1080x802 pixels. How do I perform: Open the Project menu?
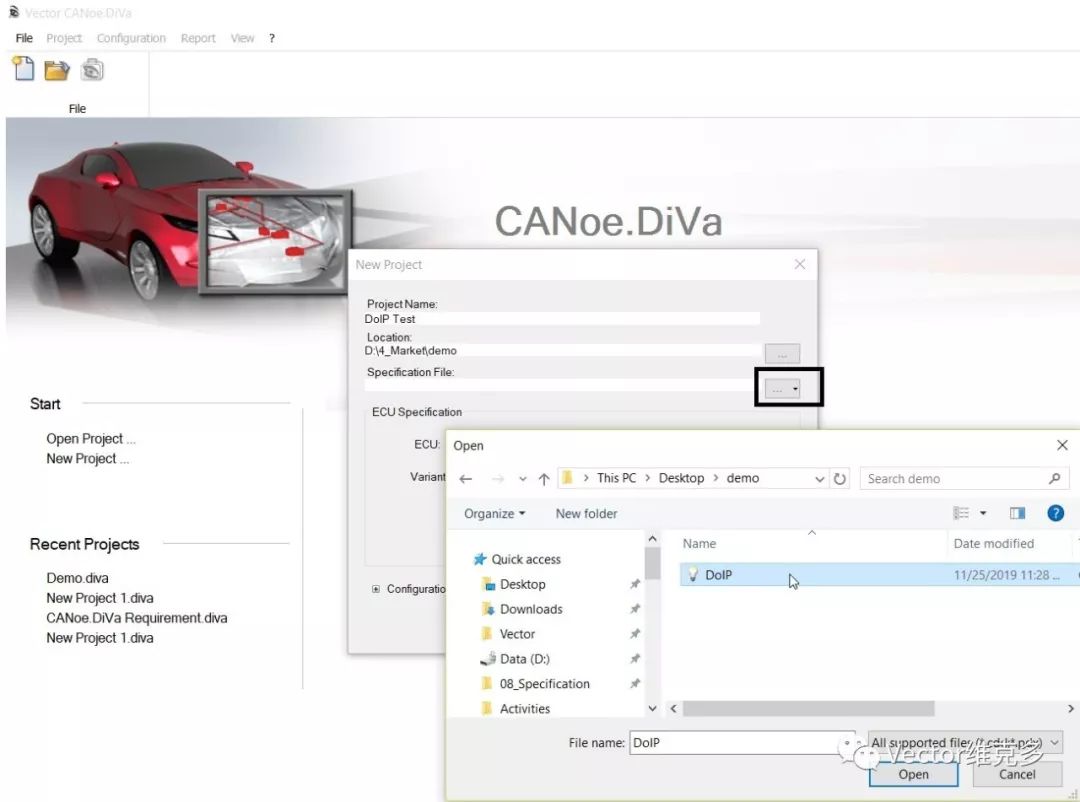tap(64, 38)
